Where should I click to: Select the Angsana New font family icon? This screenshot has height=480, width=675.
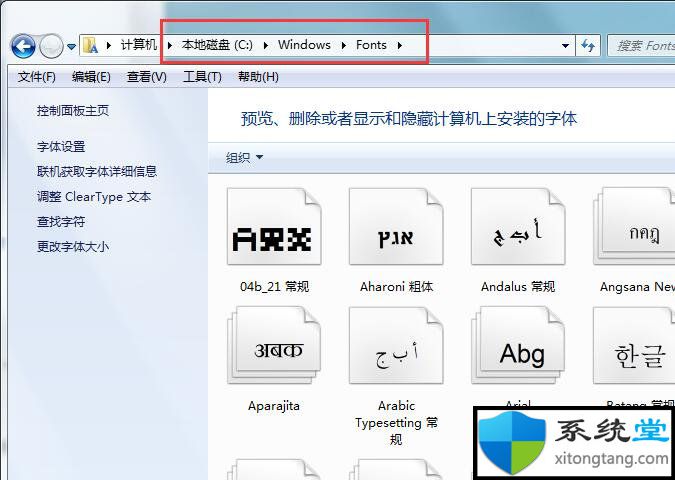[634, 227]
